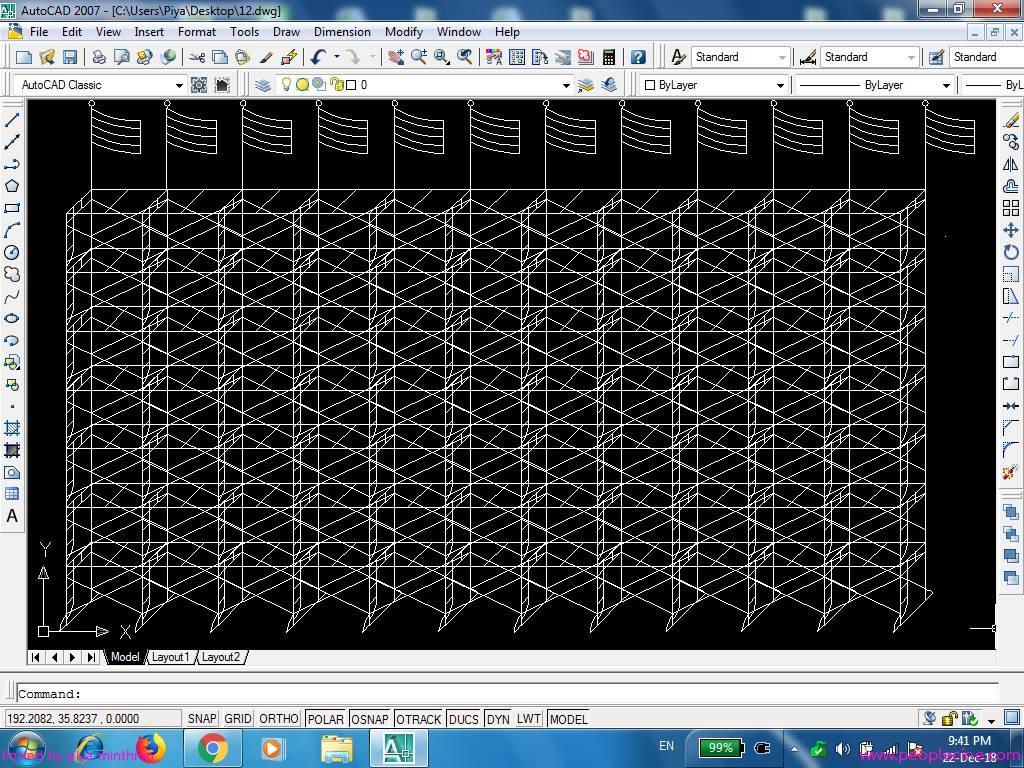Switch to the Layout1 tab

170,657
